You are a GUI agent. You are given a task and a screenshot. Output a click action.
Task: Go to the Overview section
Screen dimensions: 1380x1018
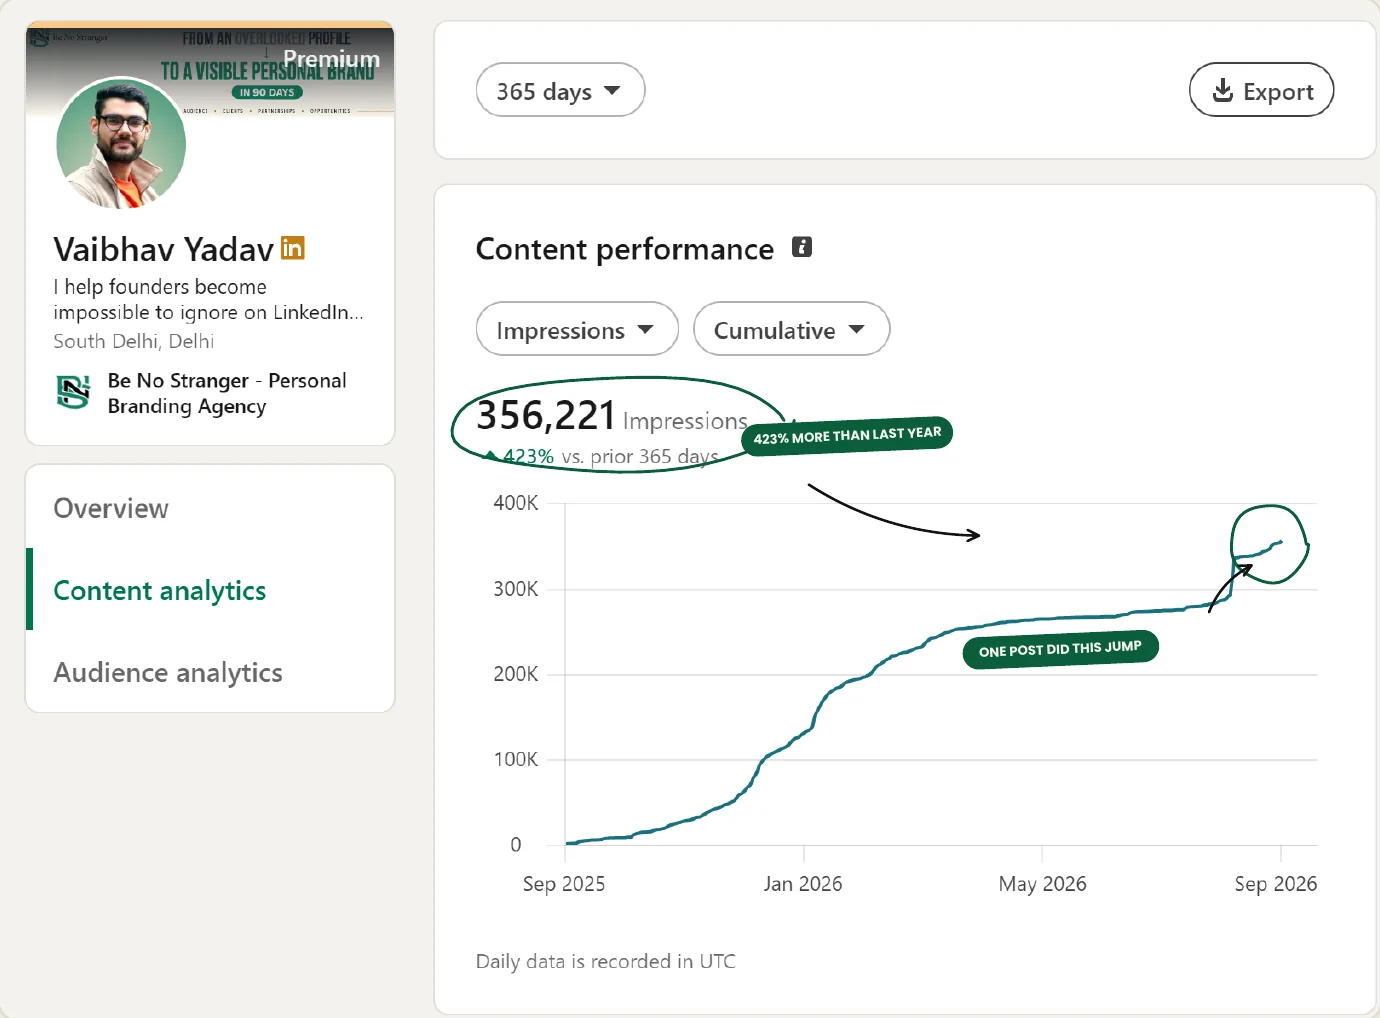(111, 508)
